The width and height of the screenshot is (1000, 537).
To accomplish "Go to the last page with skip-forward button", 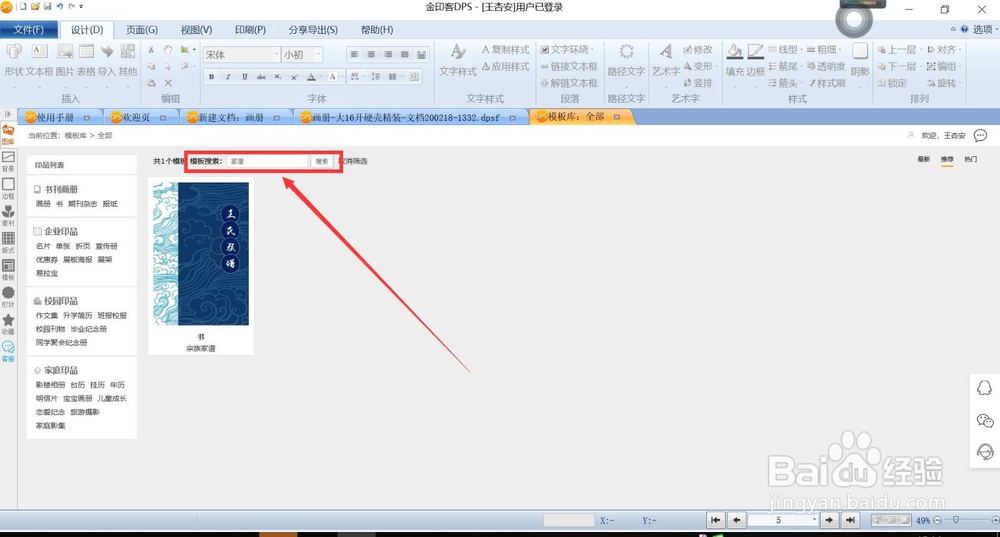I will pos(850,520).
